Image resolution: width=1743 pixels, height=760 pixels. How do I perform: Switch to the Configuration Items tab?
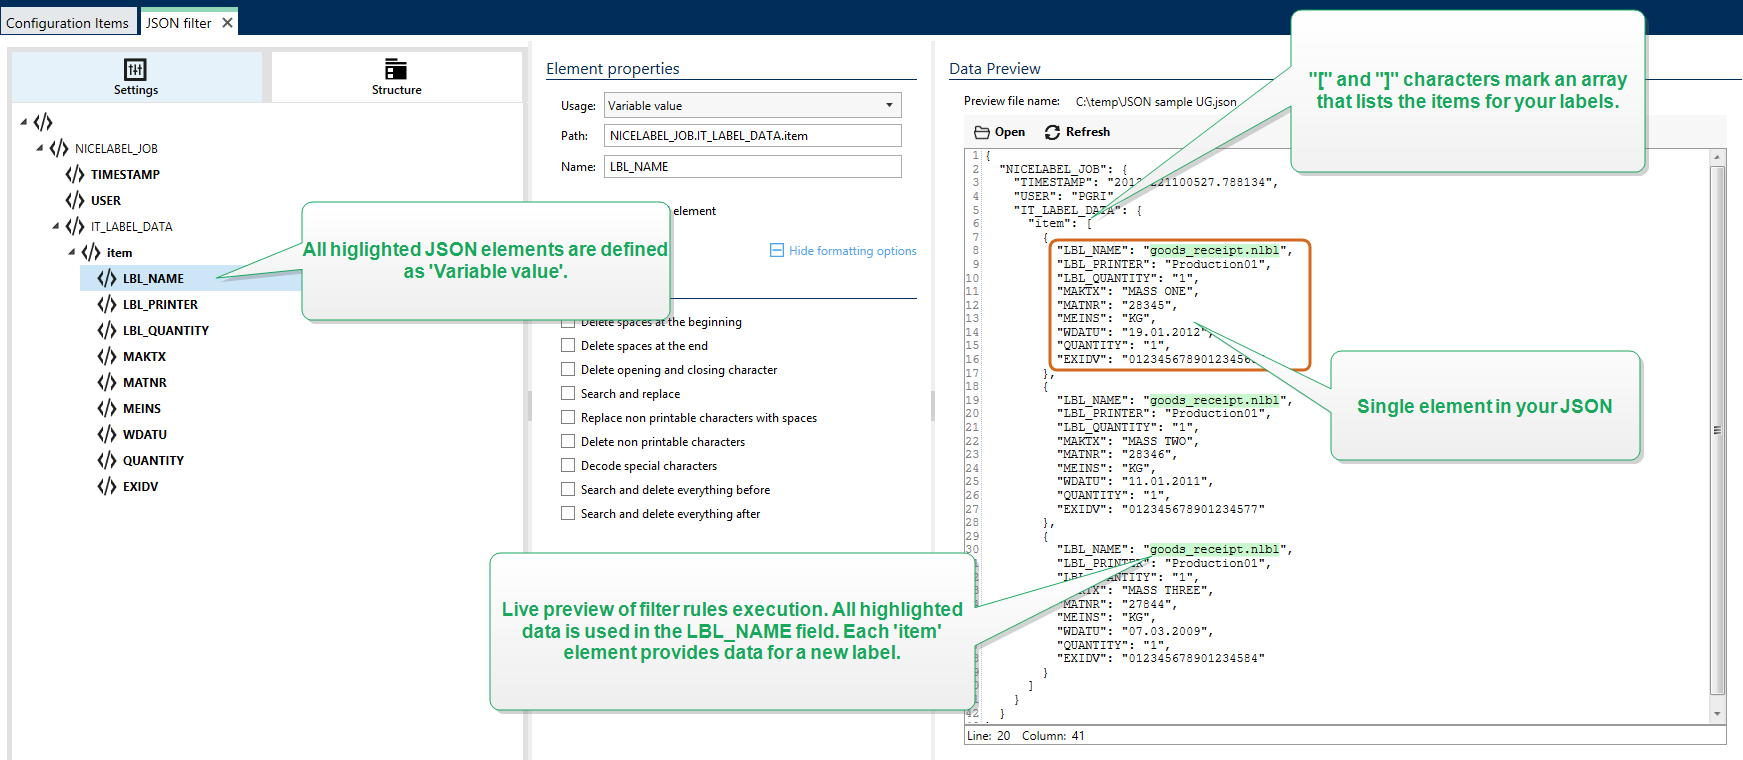click(67, 23)
